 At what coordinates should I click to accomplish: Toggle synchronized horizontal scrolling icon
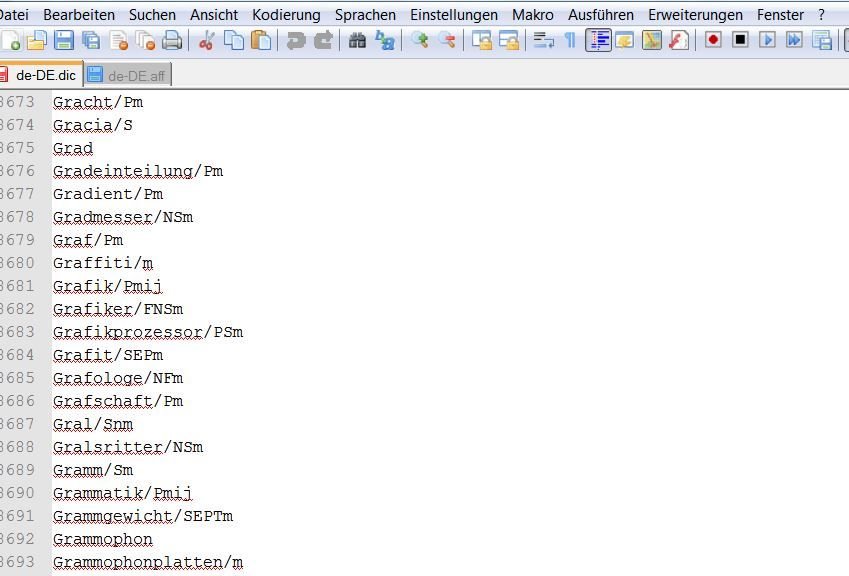tap(509, 41)
